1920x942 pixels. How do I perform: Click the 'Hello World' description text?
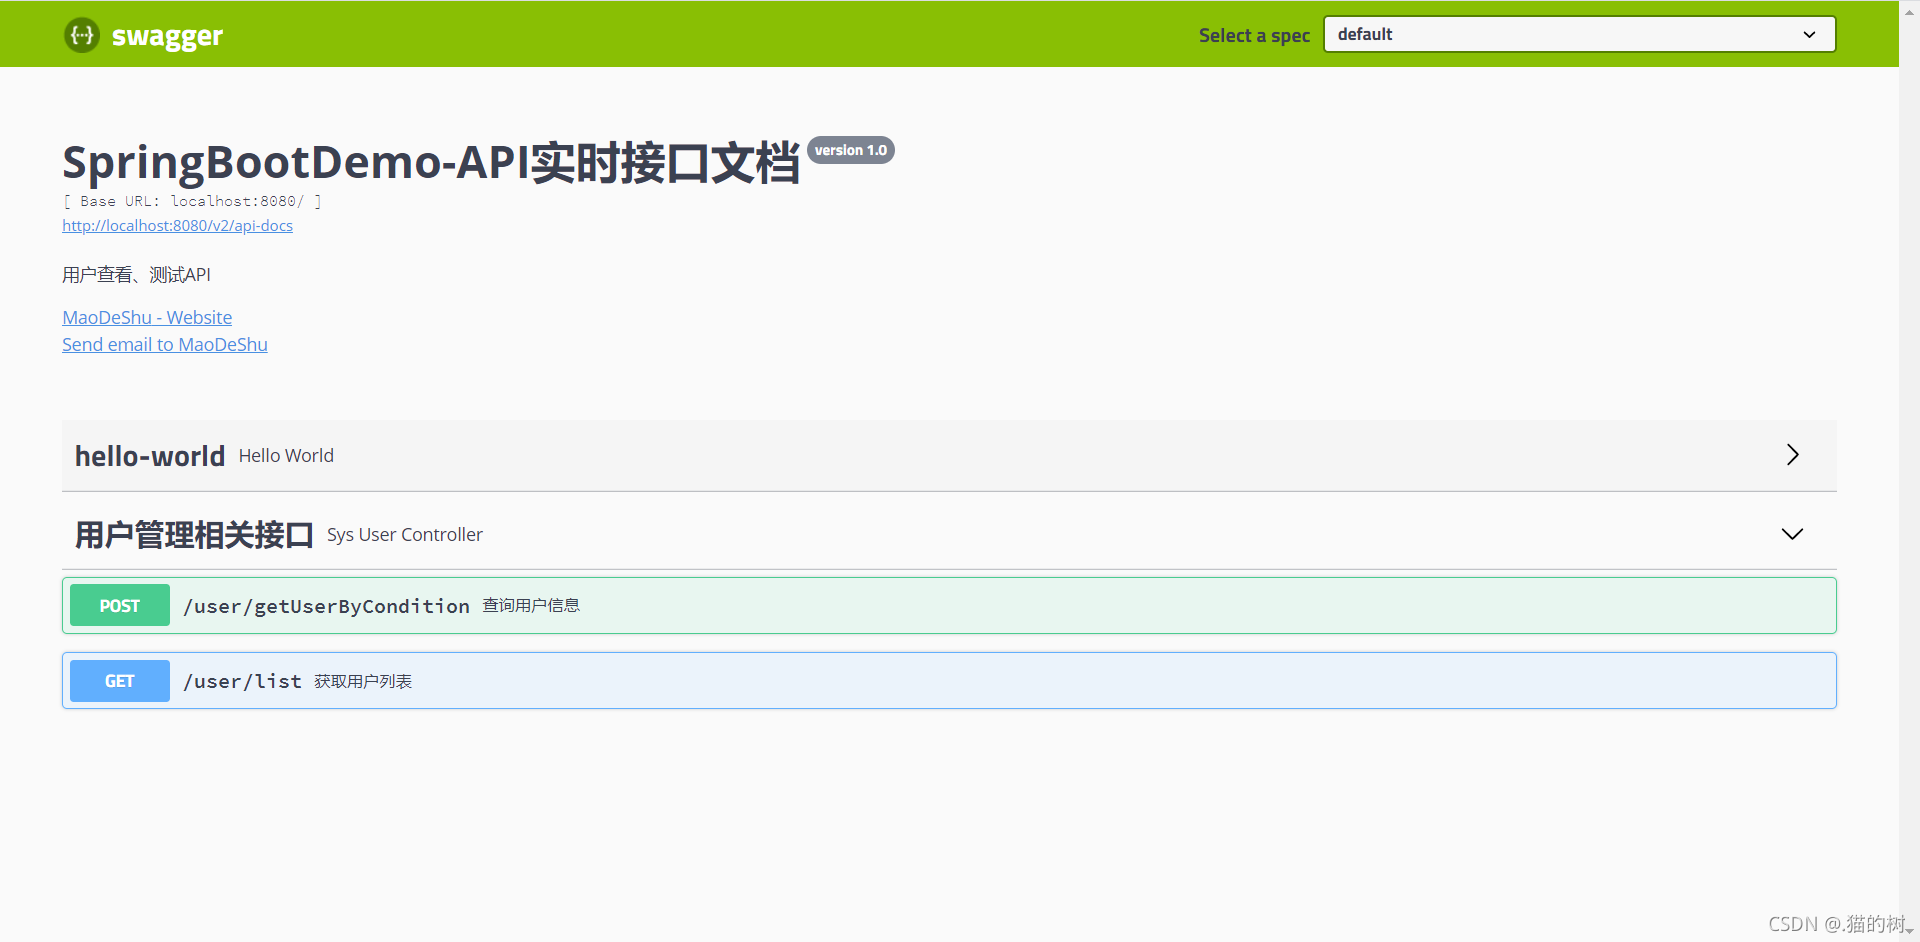286,456
